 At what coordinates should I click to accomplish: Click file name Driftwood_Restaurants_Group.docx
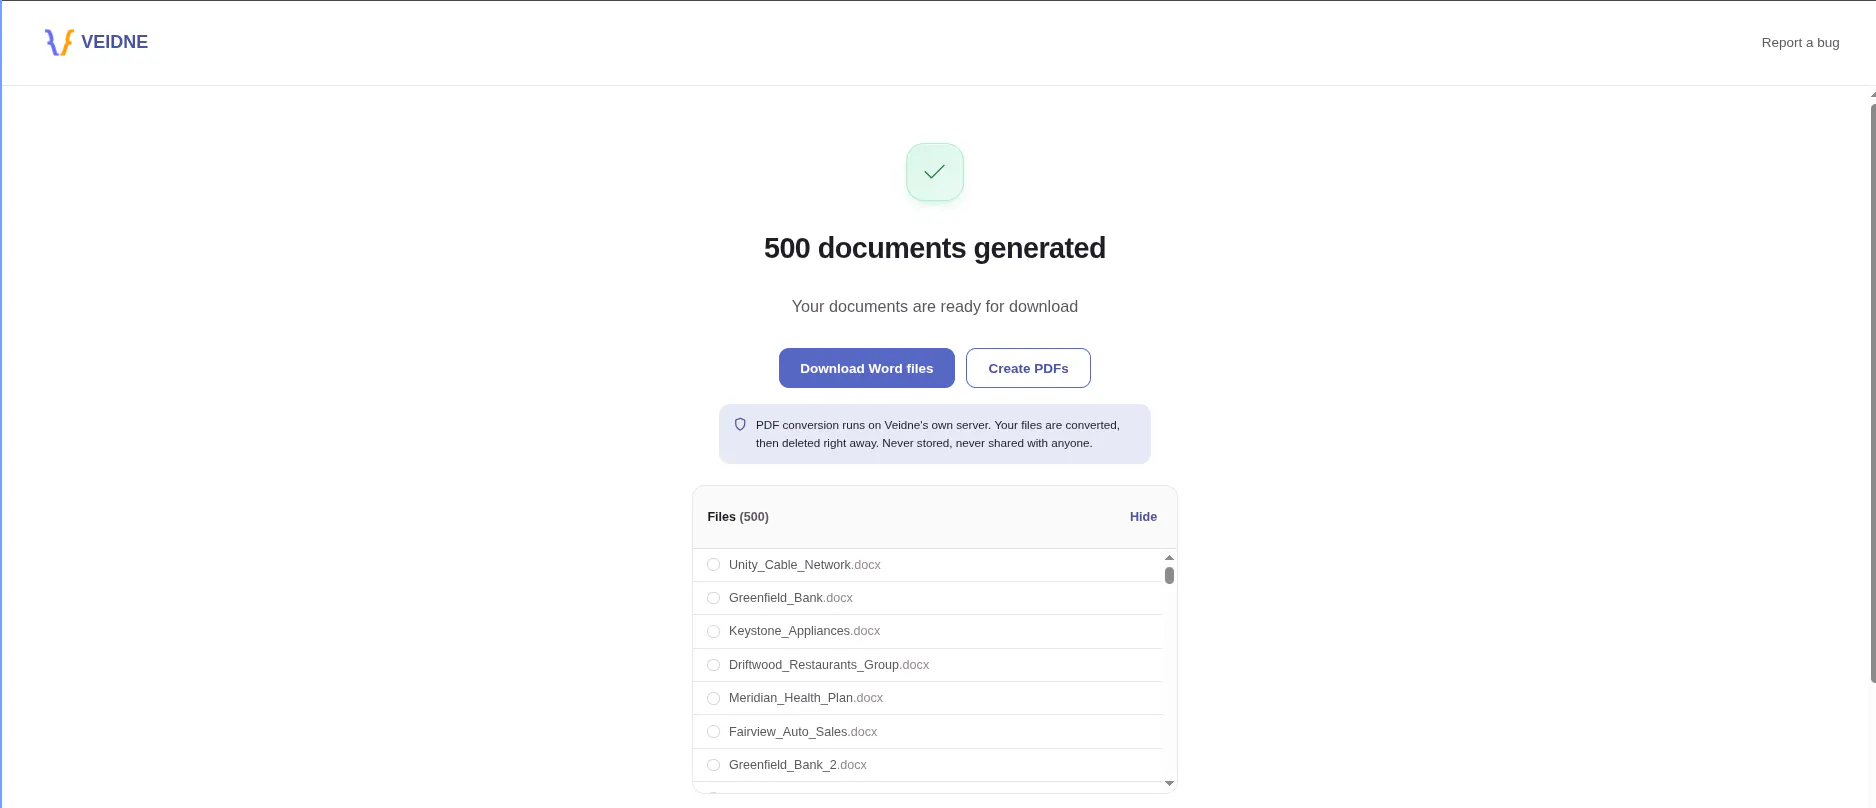pos(829,665)
